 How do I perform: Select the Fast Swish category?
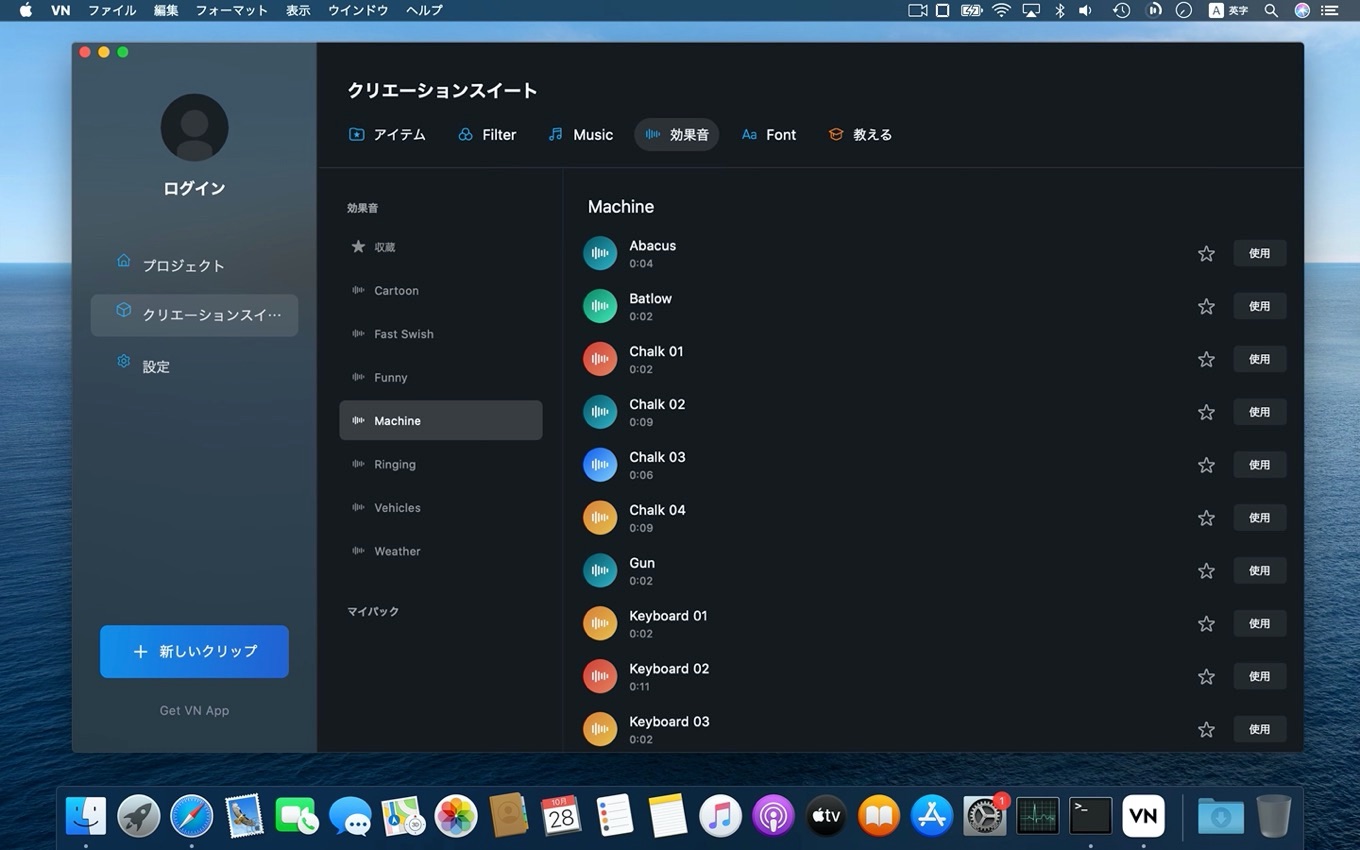coord(441,334)
